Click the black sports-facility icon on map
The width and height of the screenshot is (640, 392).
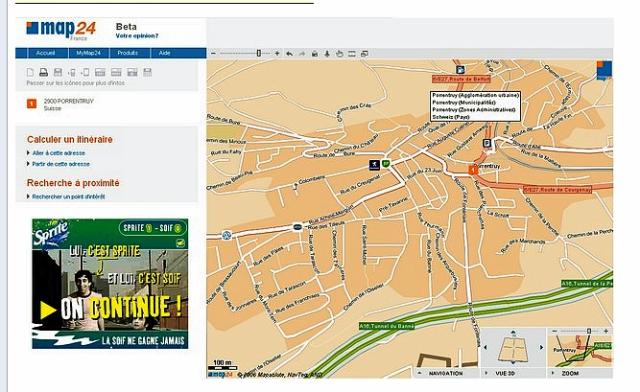(375, 165)
